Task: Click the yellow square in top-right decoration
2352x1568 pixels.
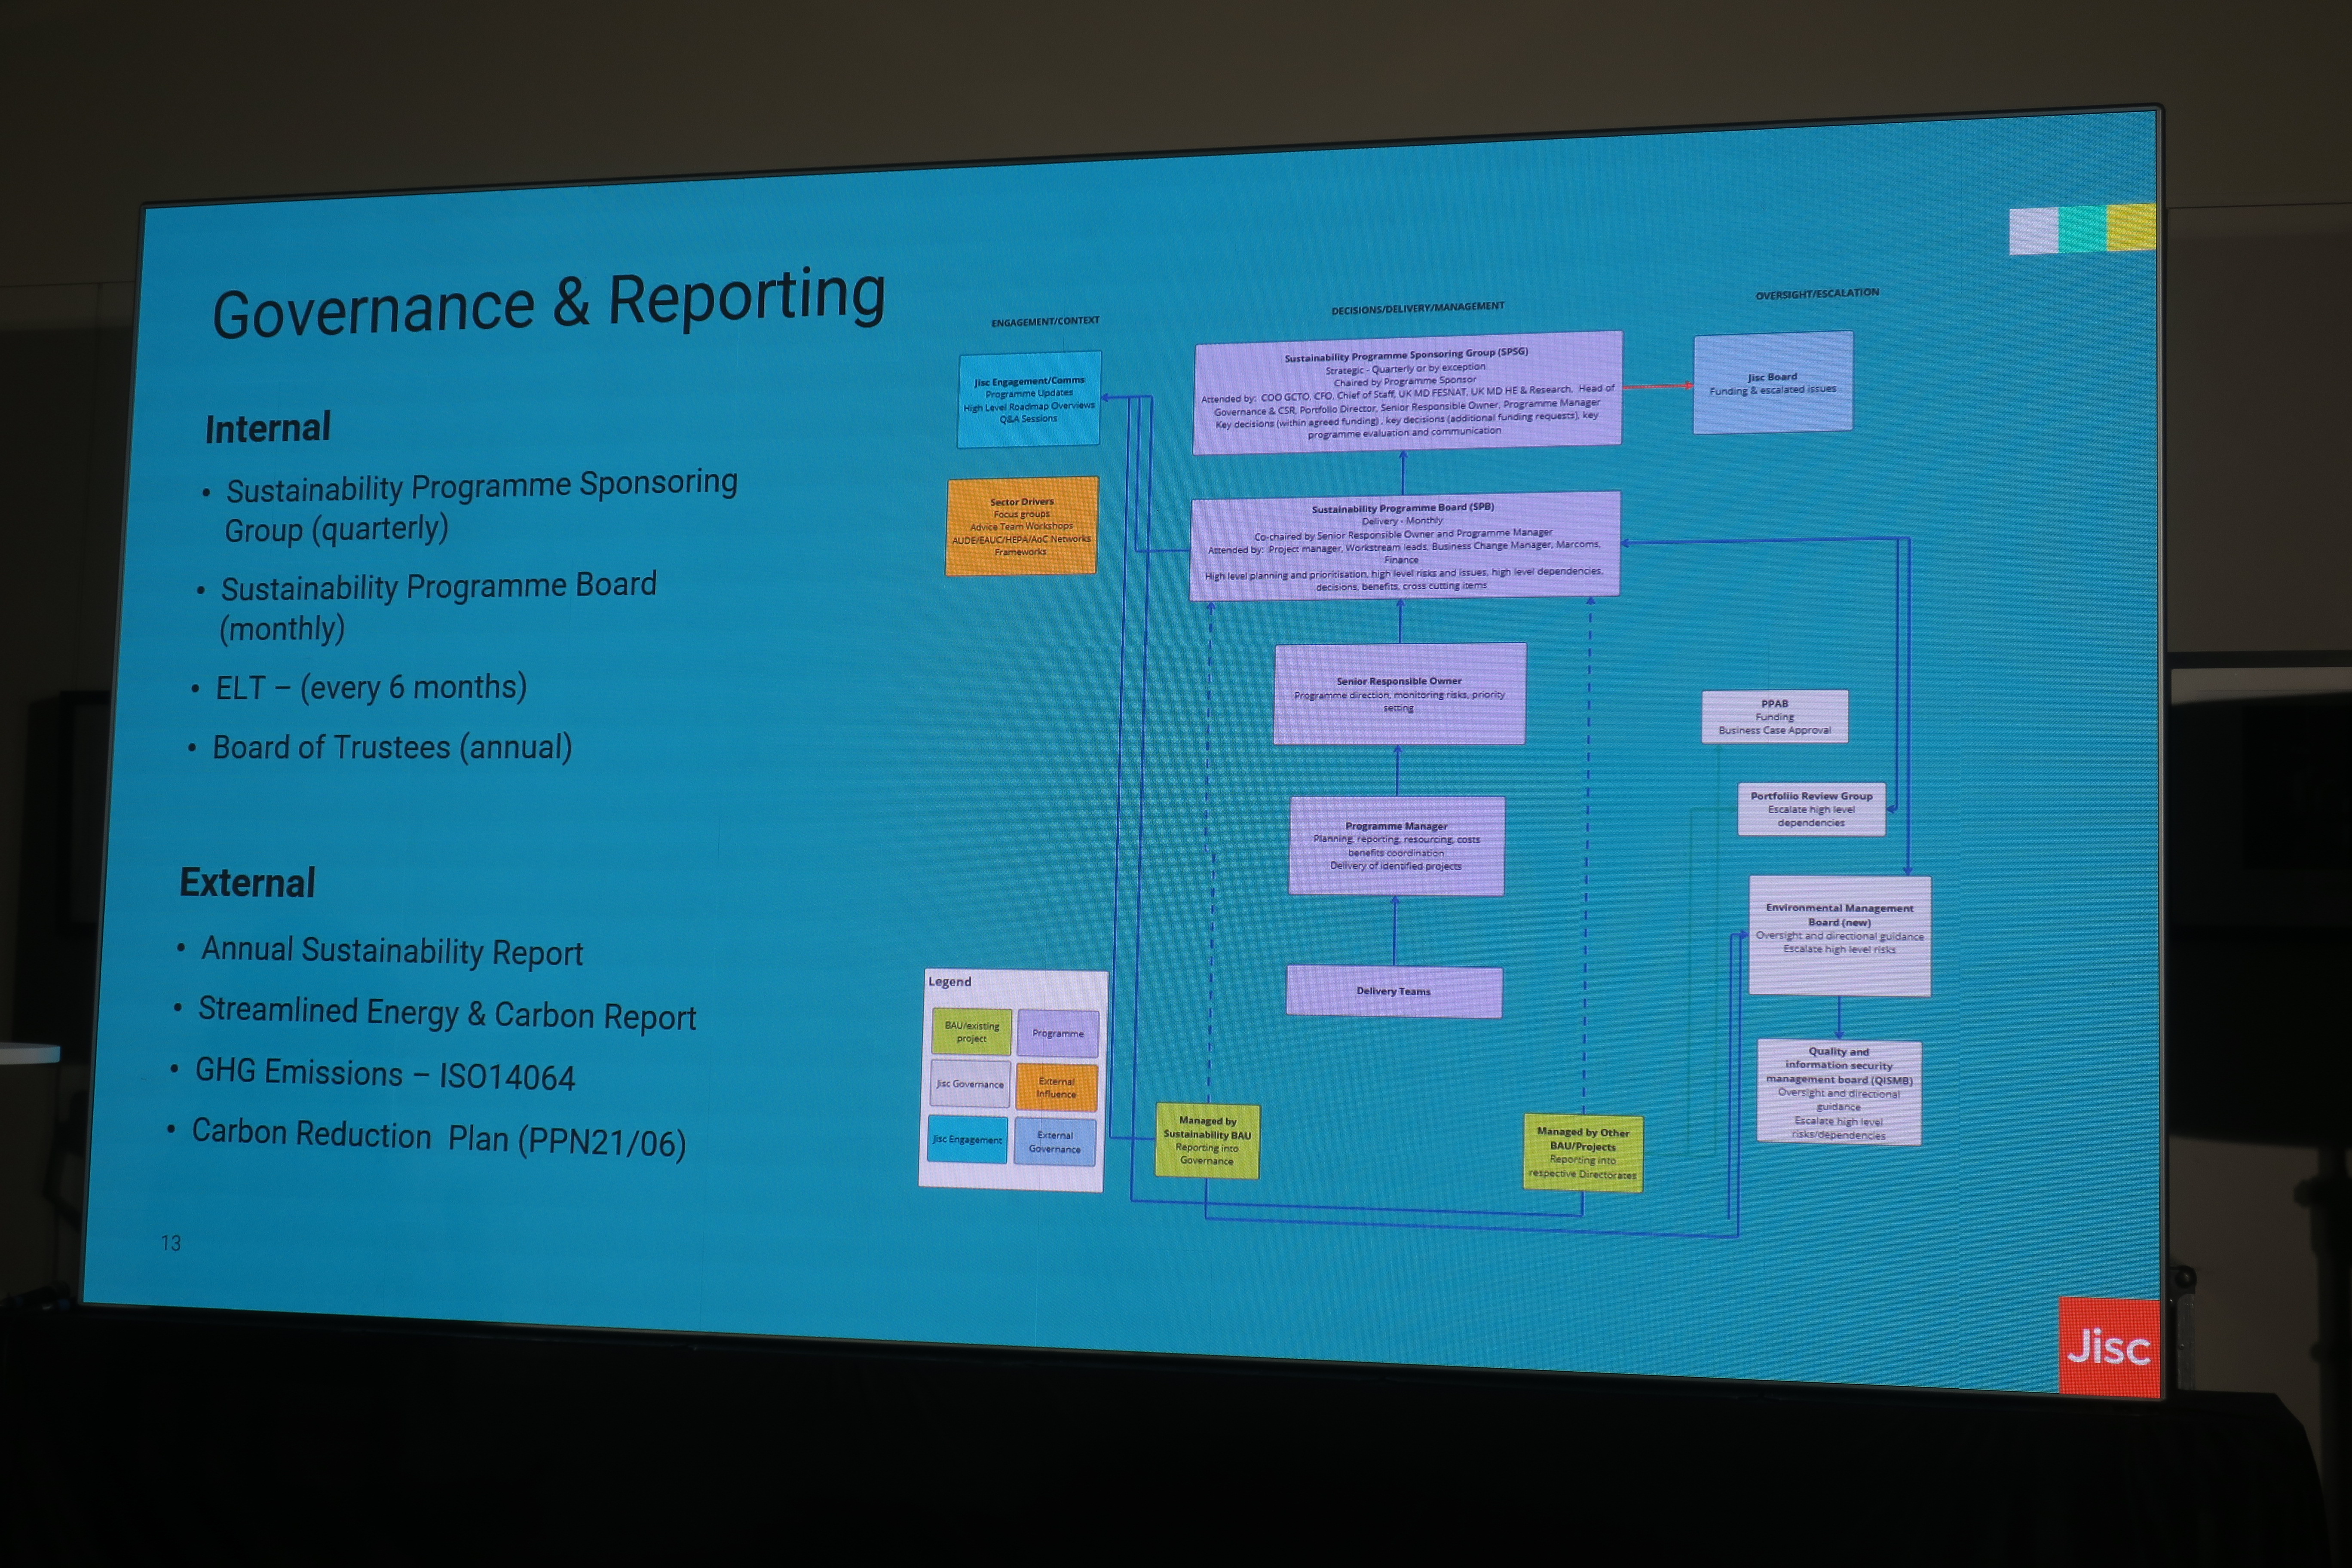Action: click(2131, 227)
